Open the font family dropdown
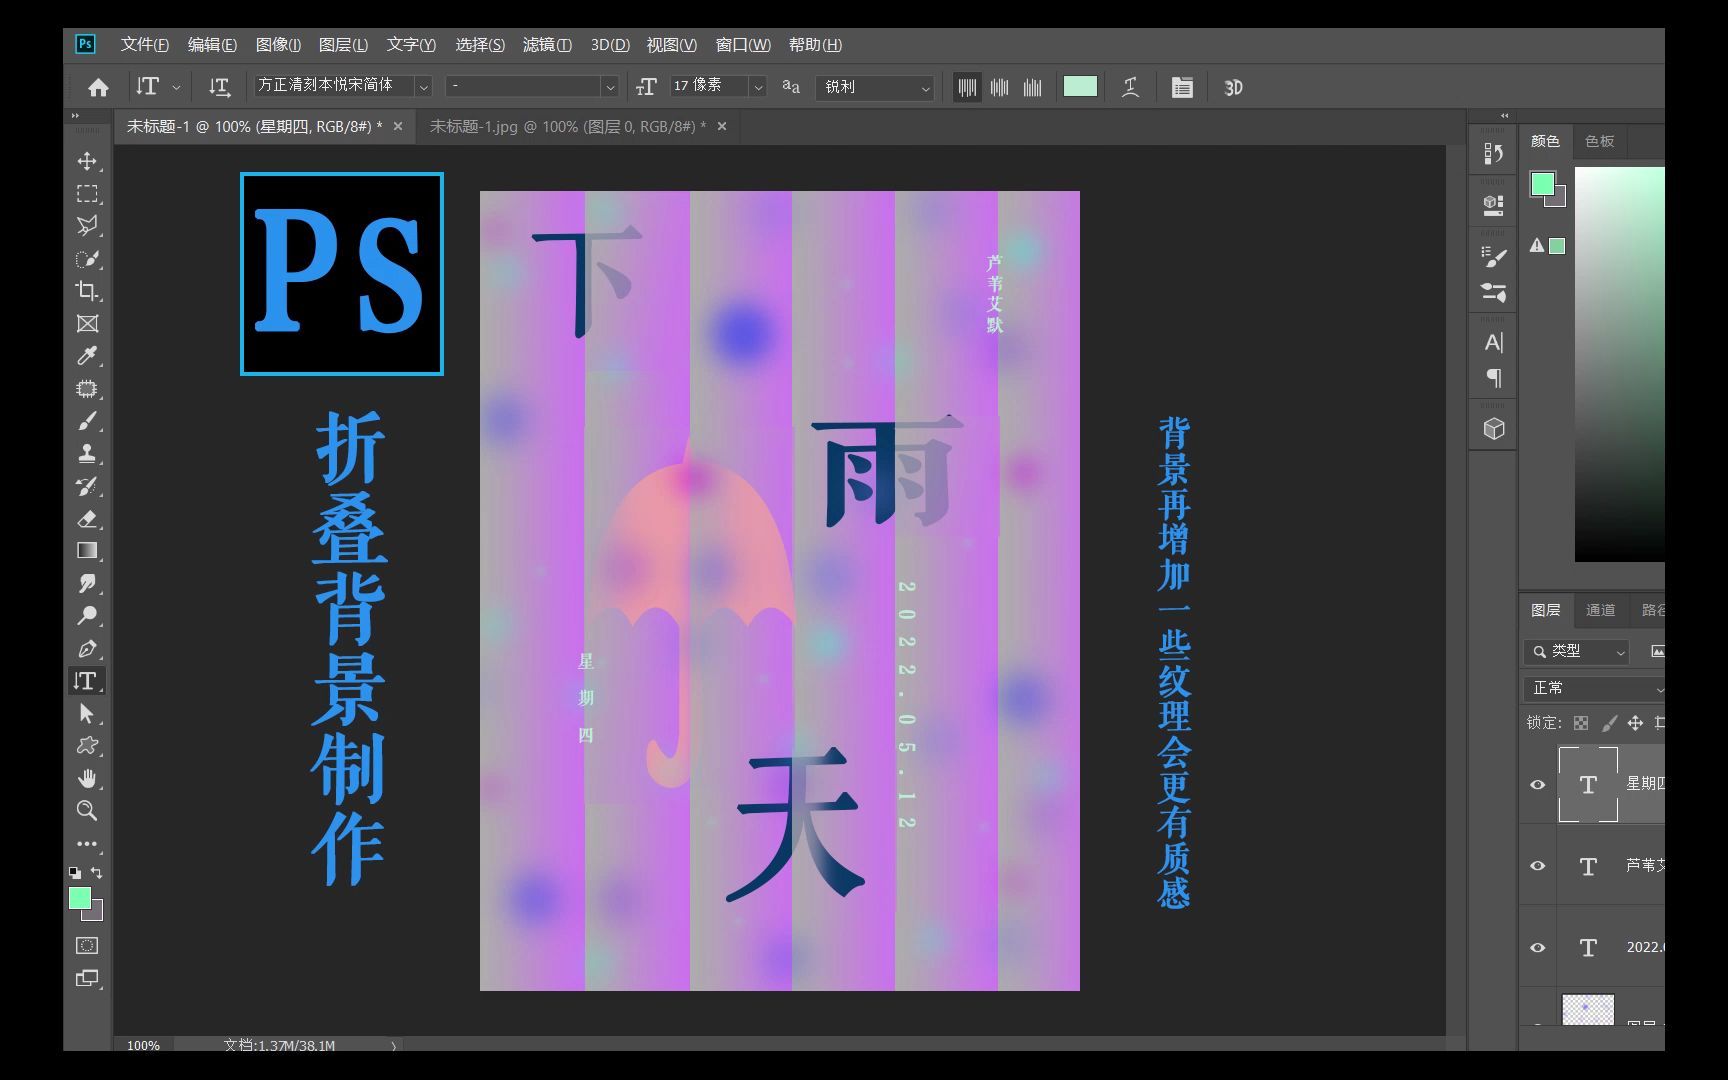The width and height of the screenshot is (1728, 1080). pos(423,86)
